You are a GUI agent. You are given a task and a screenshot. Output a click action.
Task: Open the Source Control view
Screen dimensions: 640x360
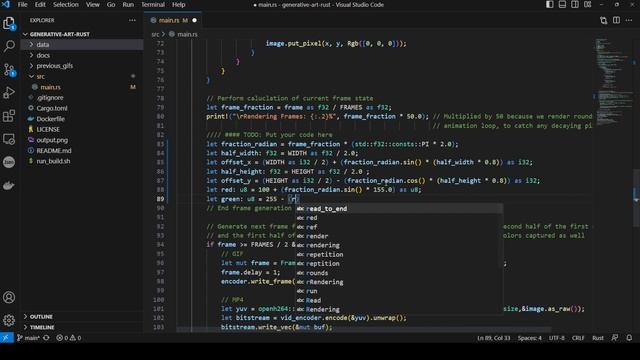coord(9,70)
